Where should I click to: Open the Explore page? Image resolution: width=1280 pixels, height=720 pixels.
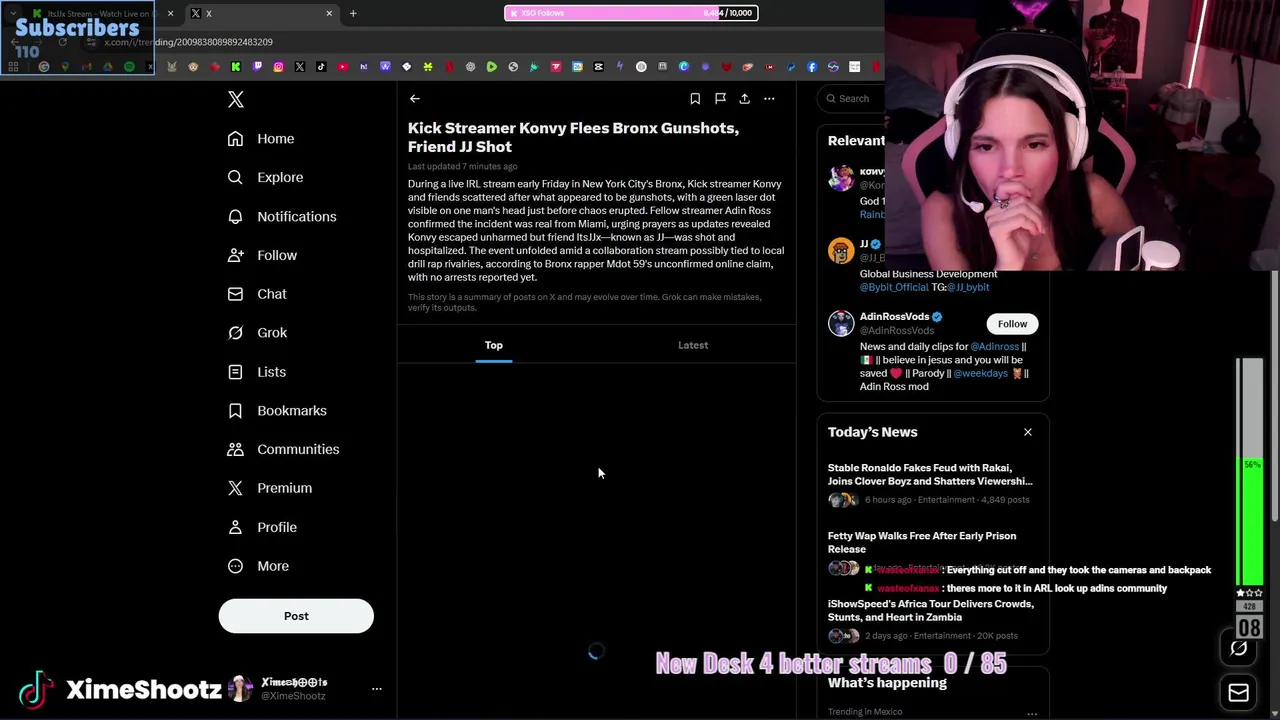click(265, 177)
